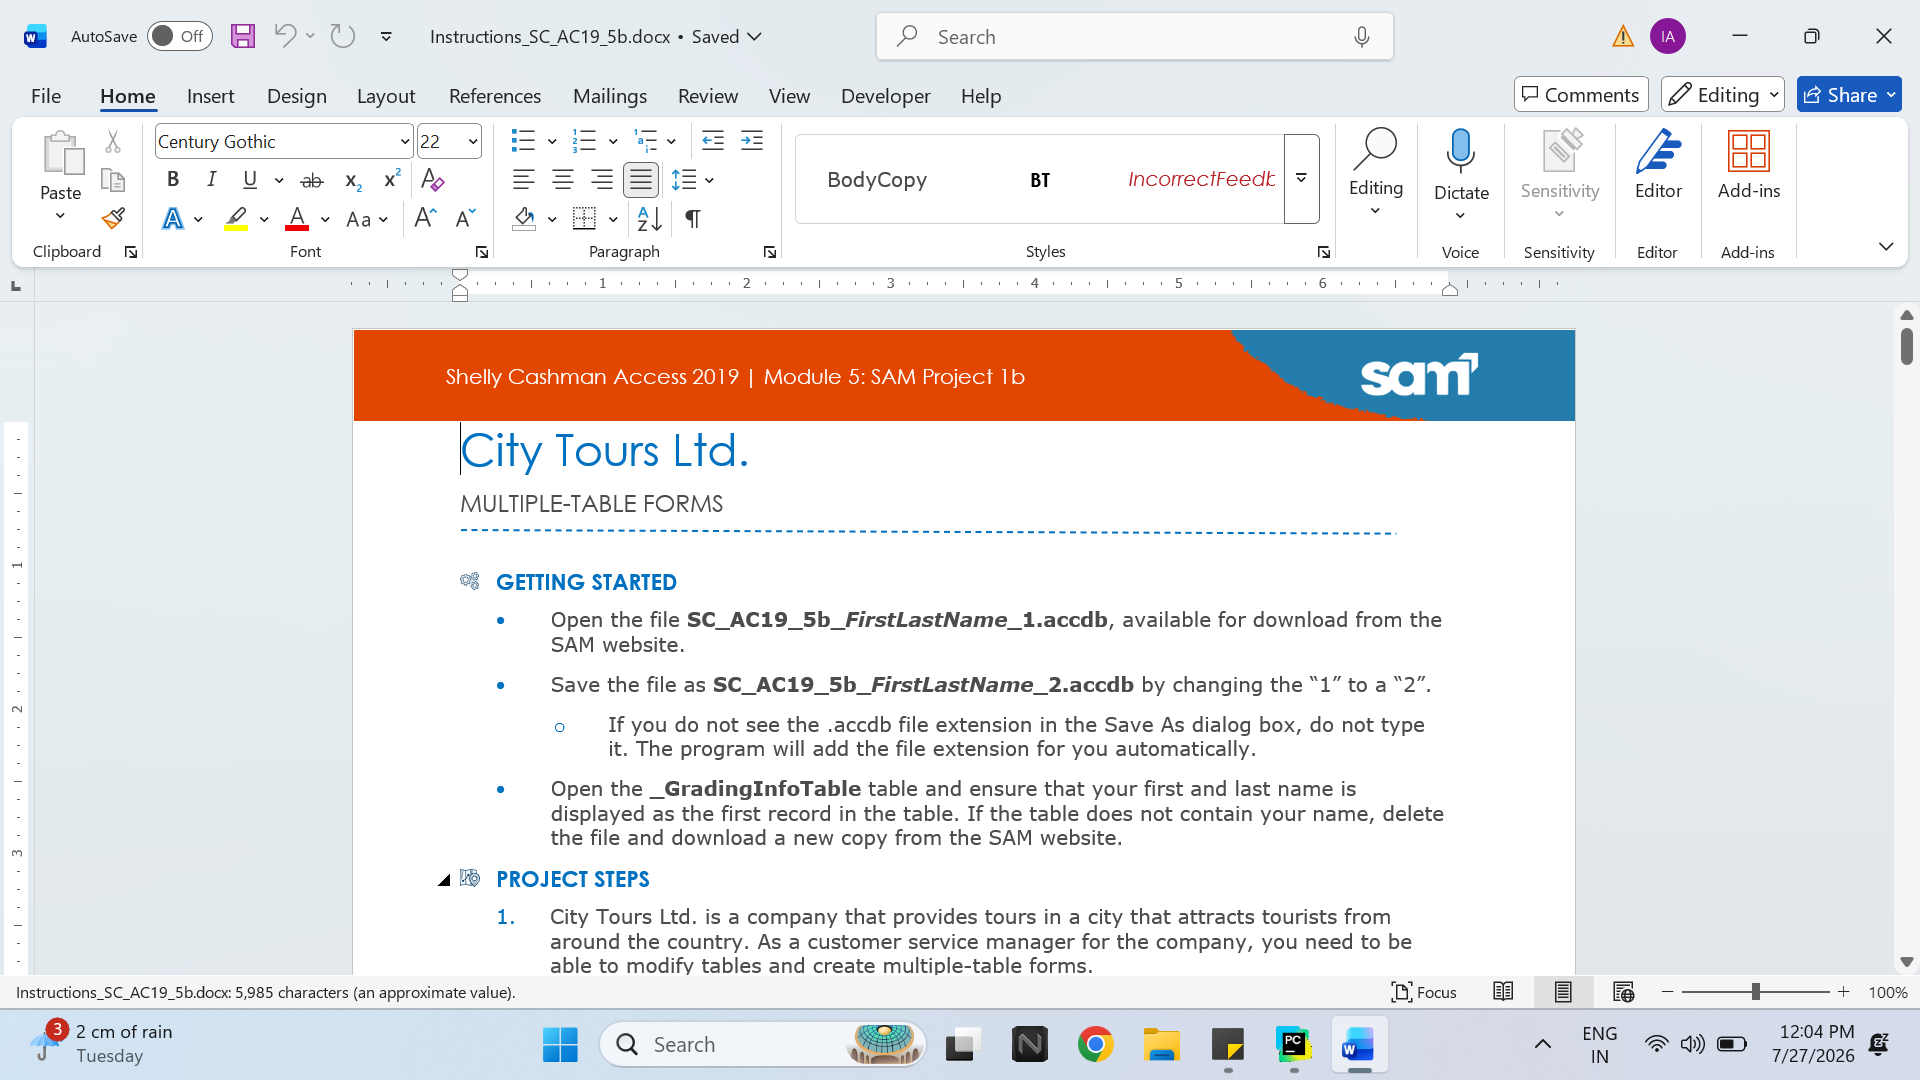Shrink font size with smaller A icon
This screenshot has width=1920, height=1080.
[465, 218]
